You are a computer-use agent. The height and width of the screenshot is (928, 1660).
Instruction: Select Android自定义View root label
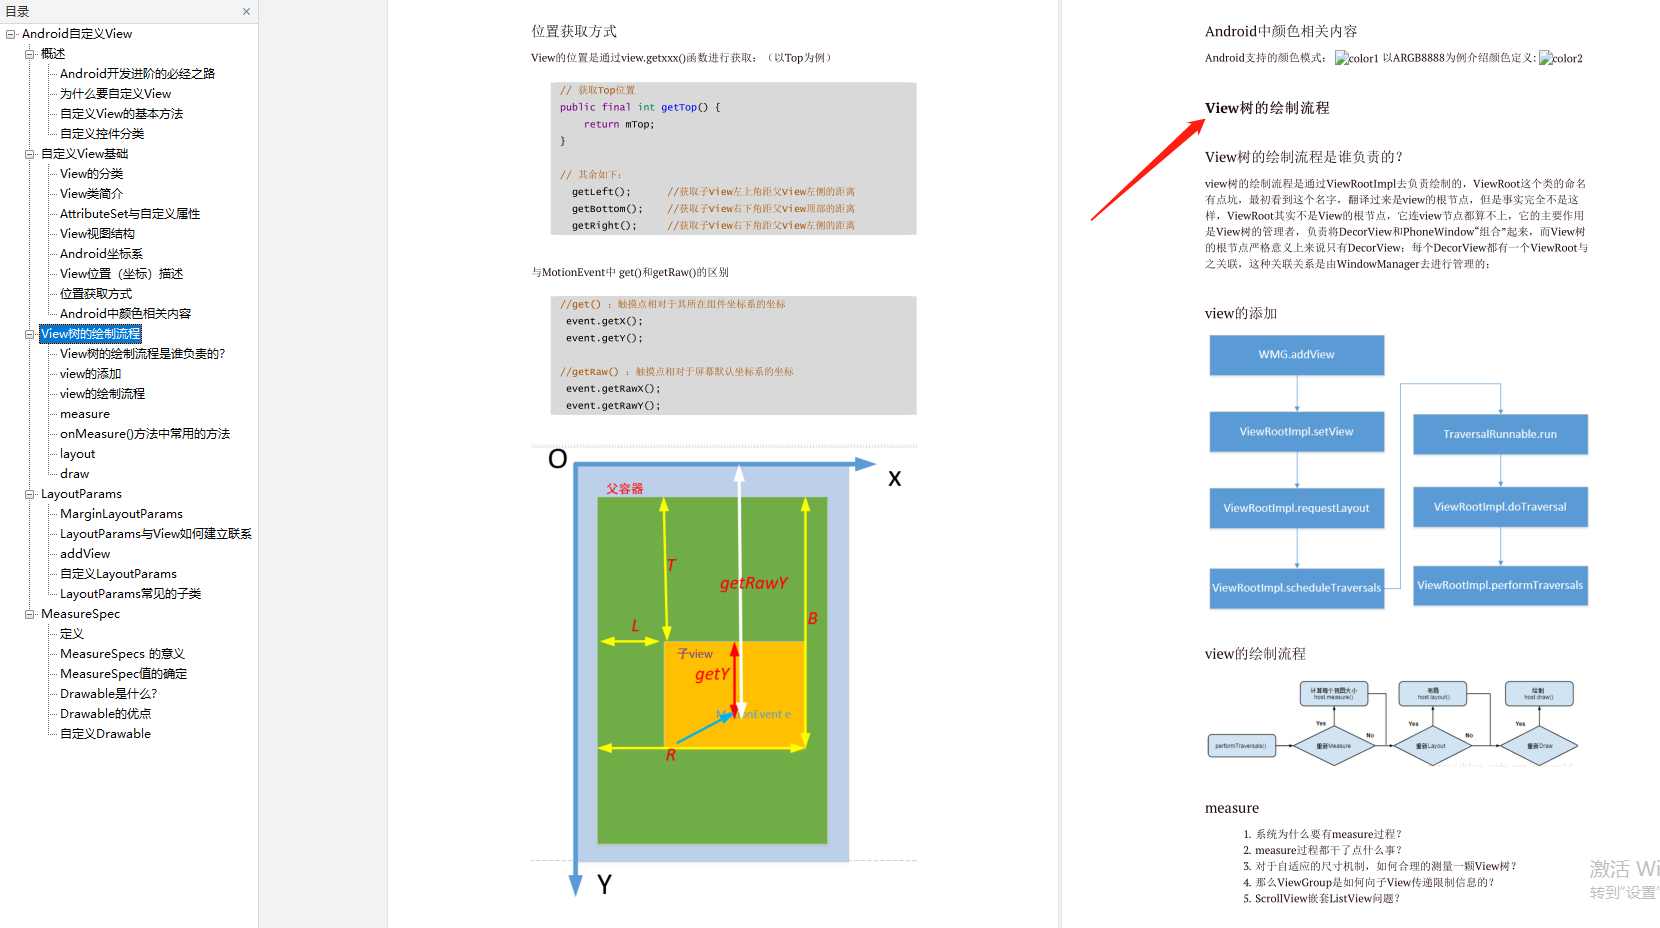(x=77, y=34)
